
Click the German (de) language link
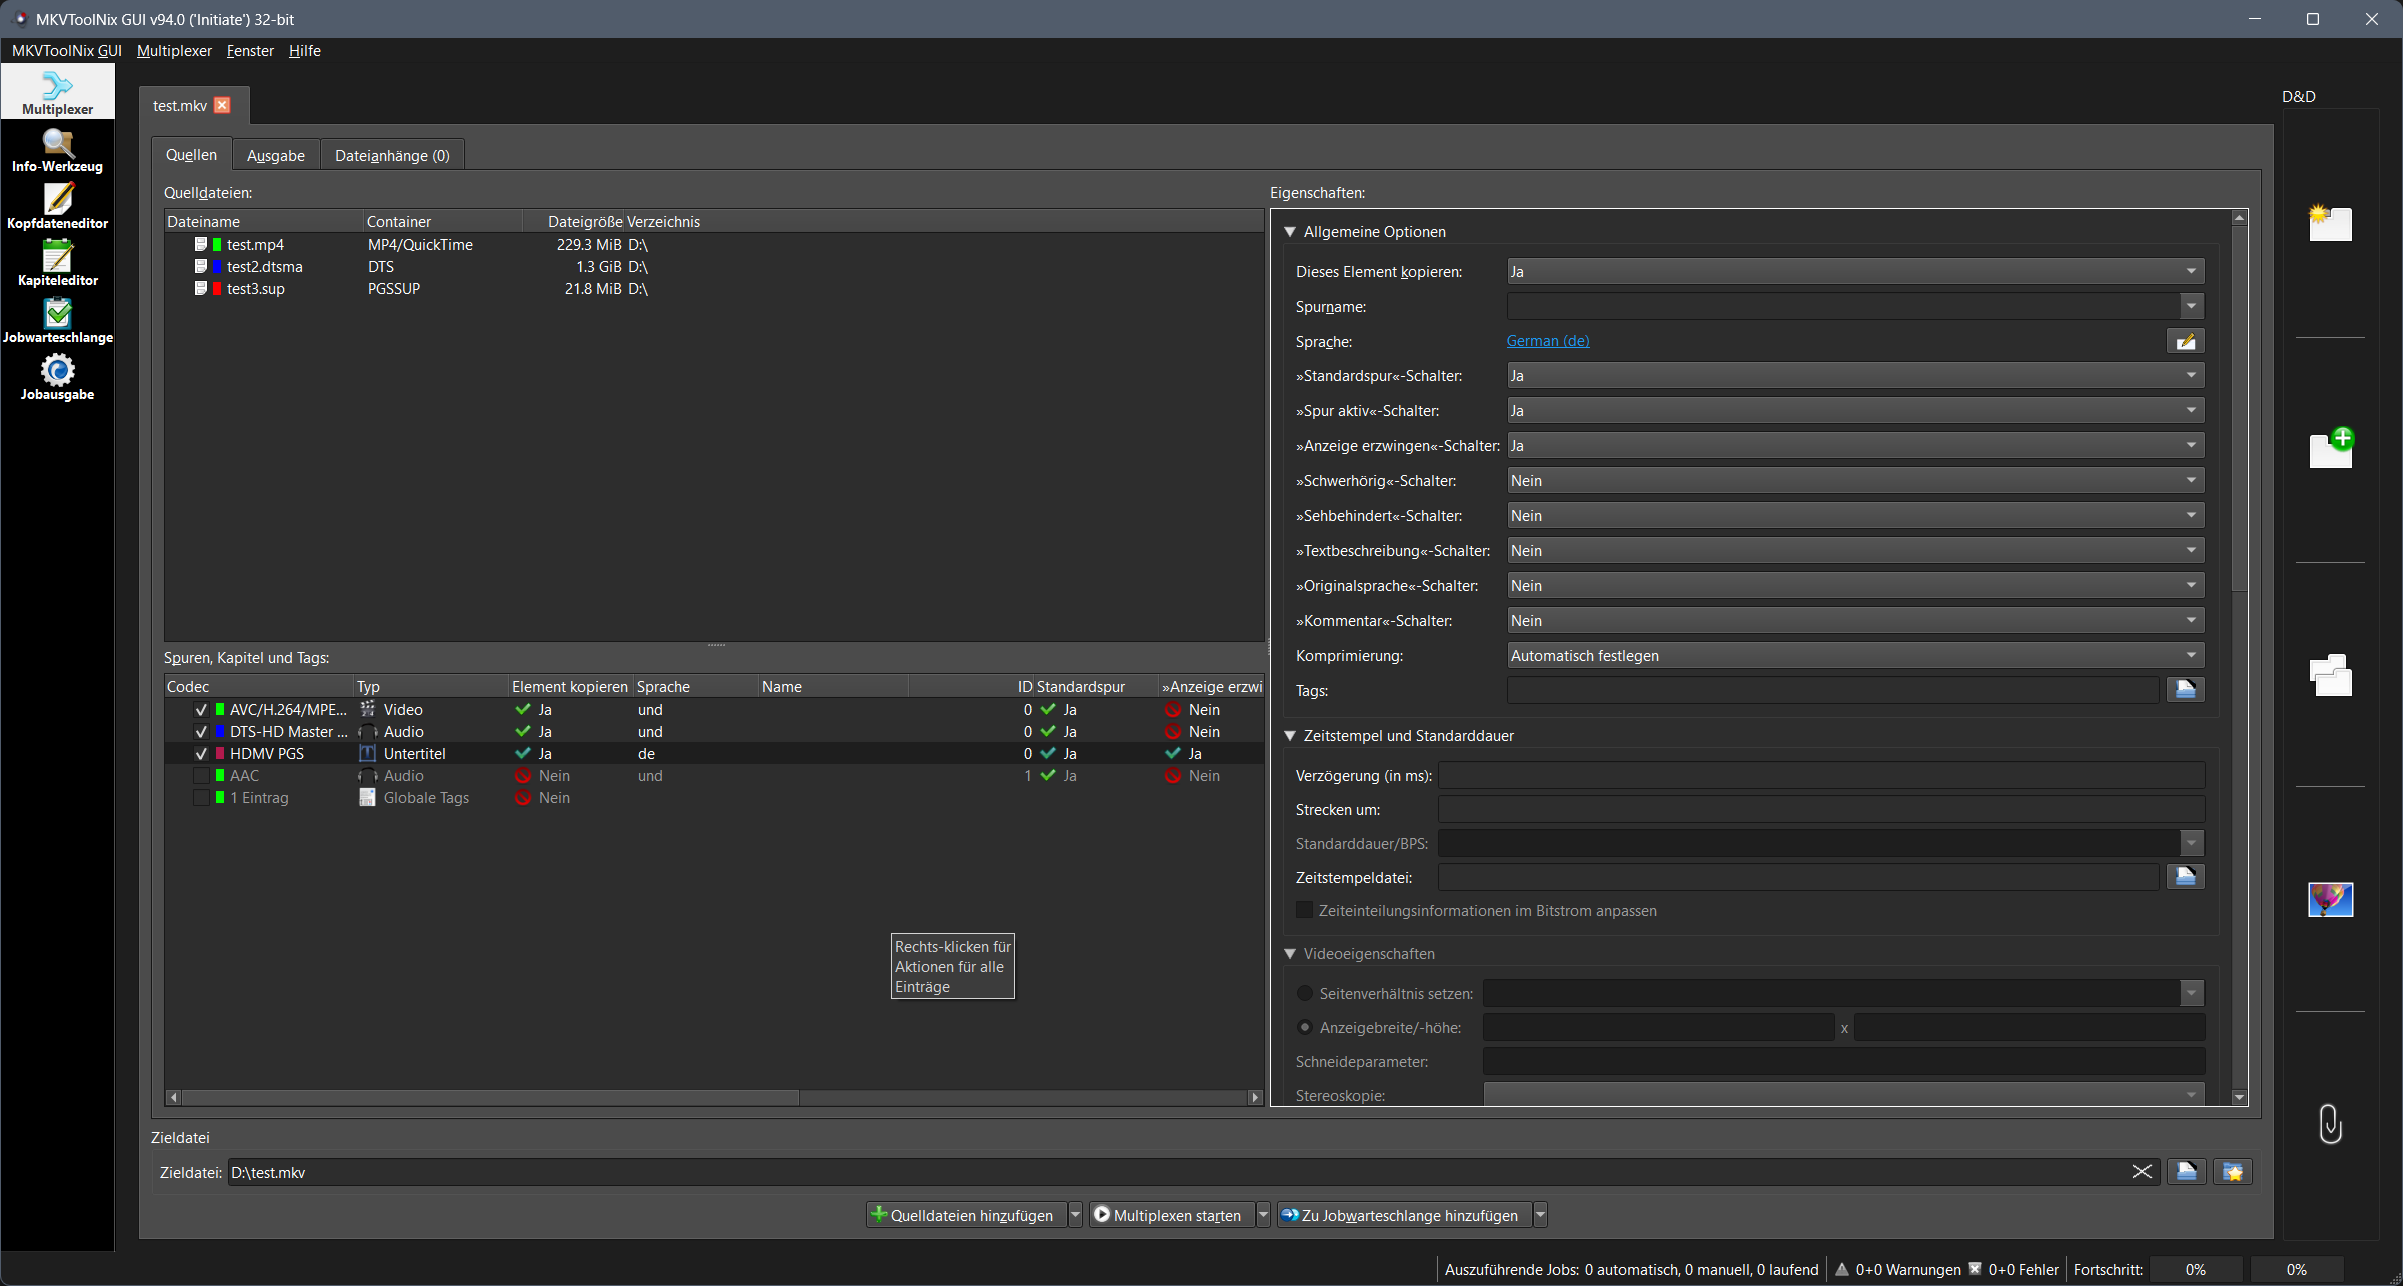[x=1547, y=341]
